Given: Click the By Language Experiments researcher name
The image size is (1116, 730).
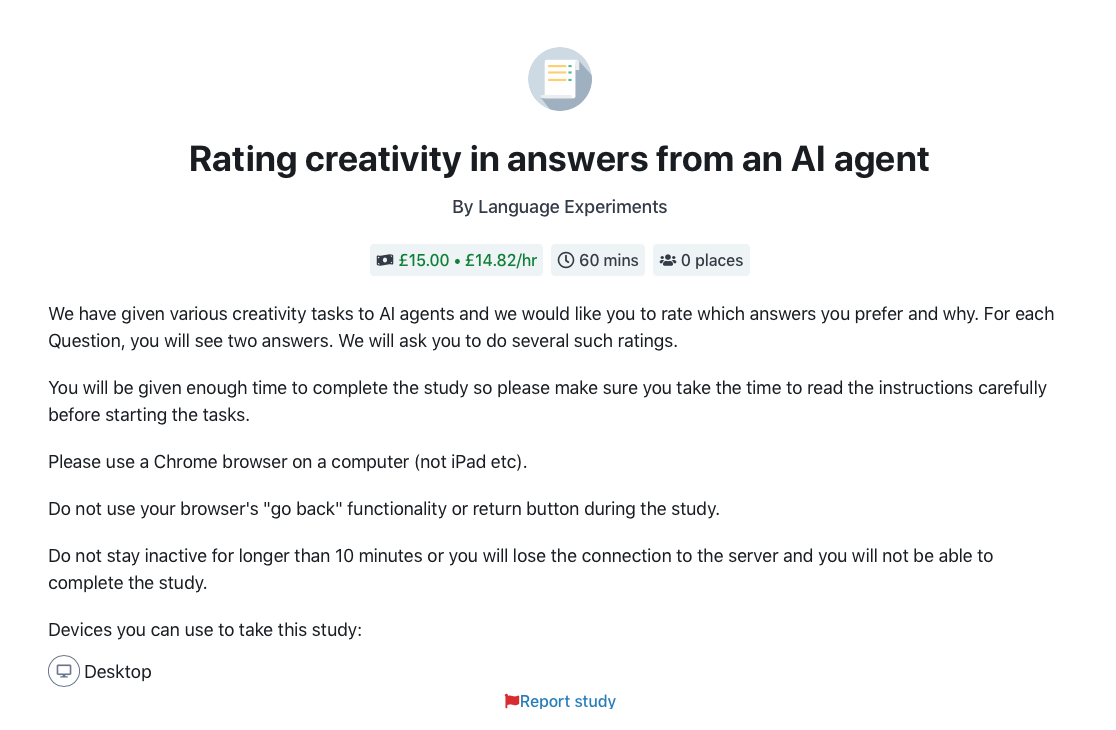Looking at the screenshot, I should point(559,207).
